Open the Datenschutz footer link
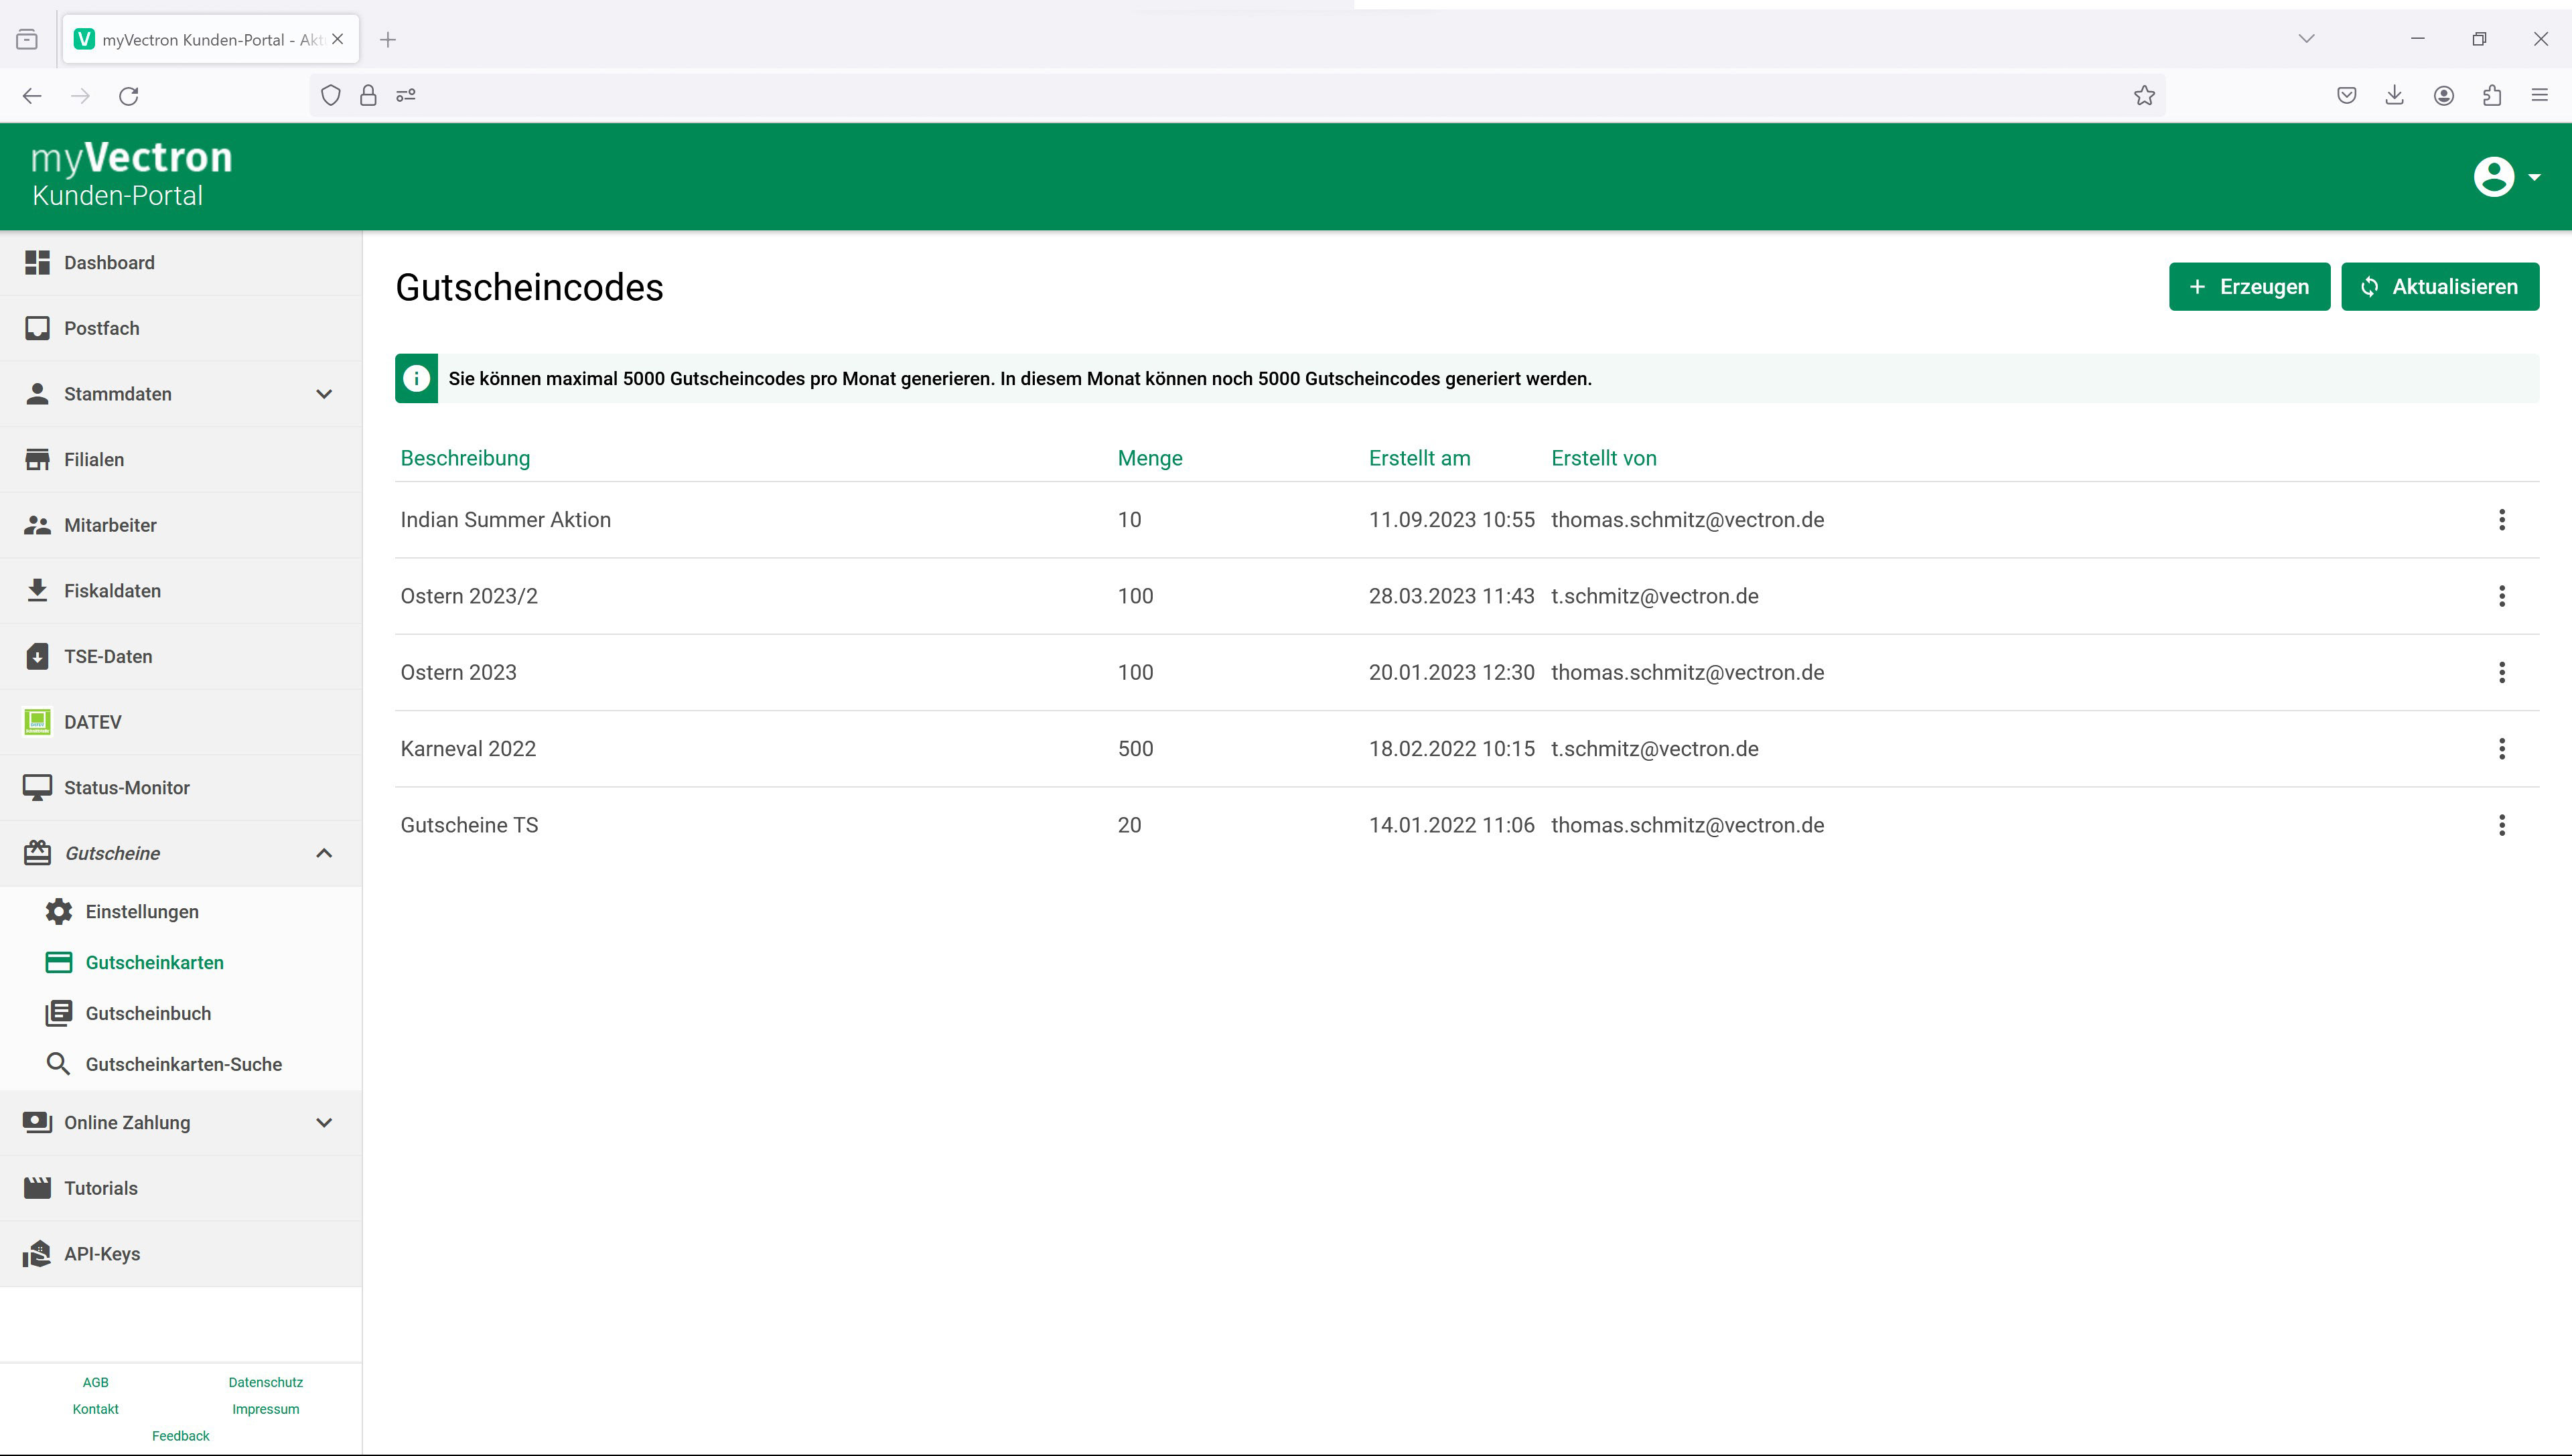Image resolution: width=2572 pixels, height=1456 pixels. pos(265,1382)
